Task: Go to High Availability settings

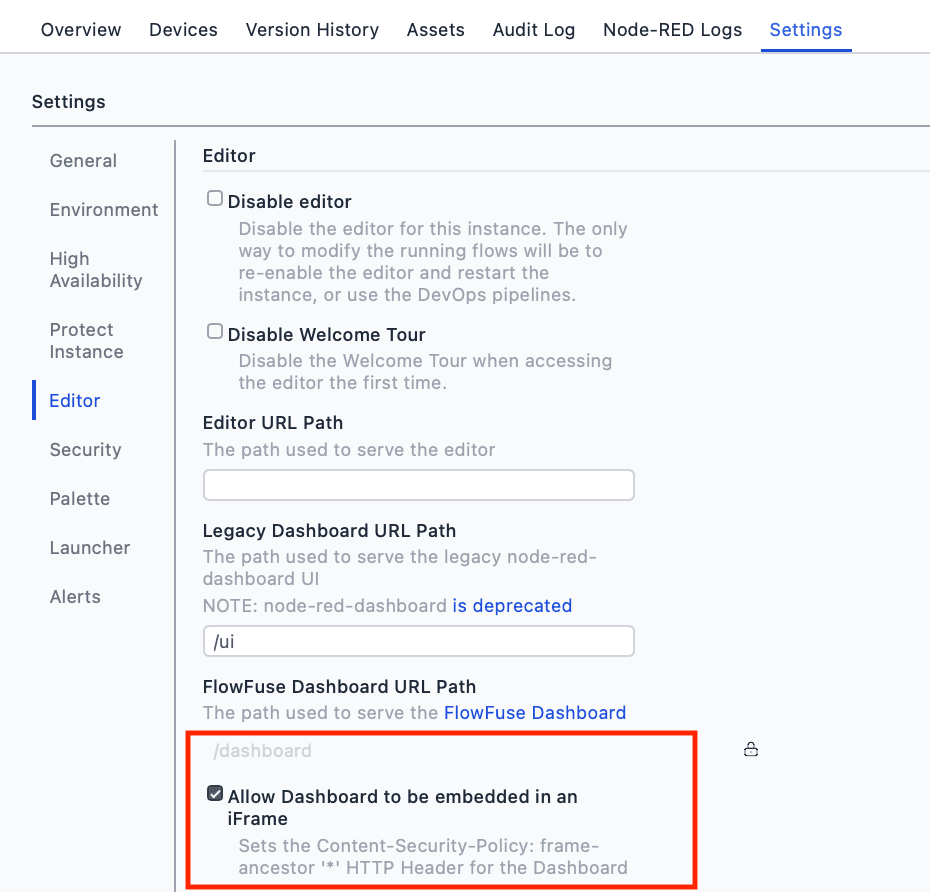Action: click(x=95, y=270)
